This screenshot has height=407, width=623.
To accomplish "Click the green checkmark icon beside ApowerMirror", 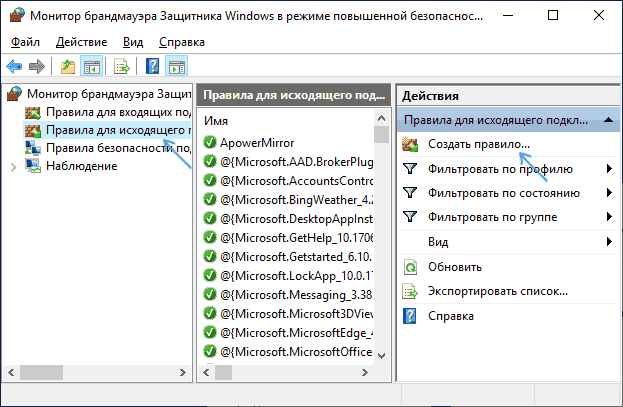I will (210, 143).
